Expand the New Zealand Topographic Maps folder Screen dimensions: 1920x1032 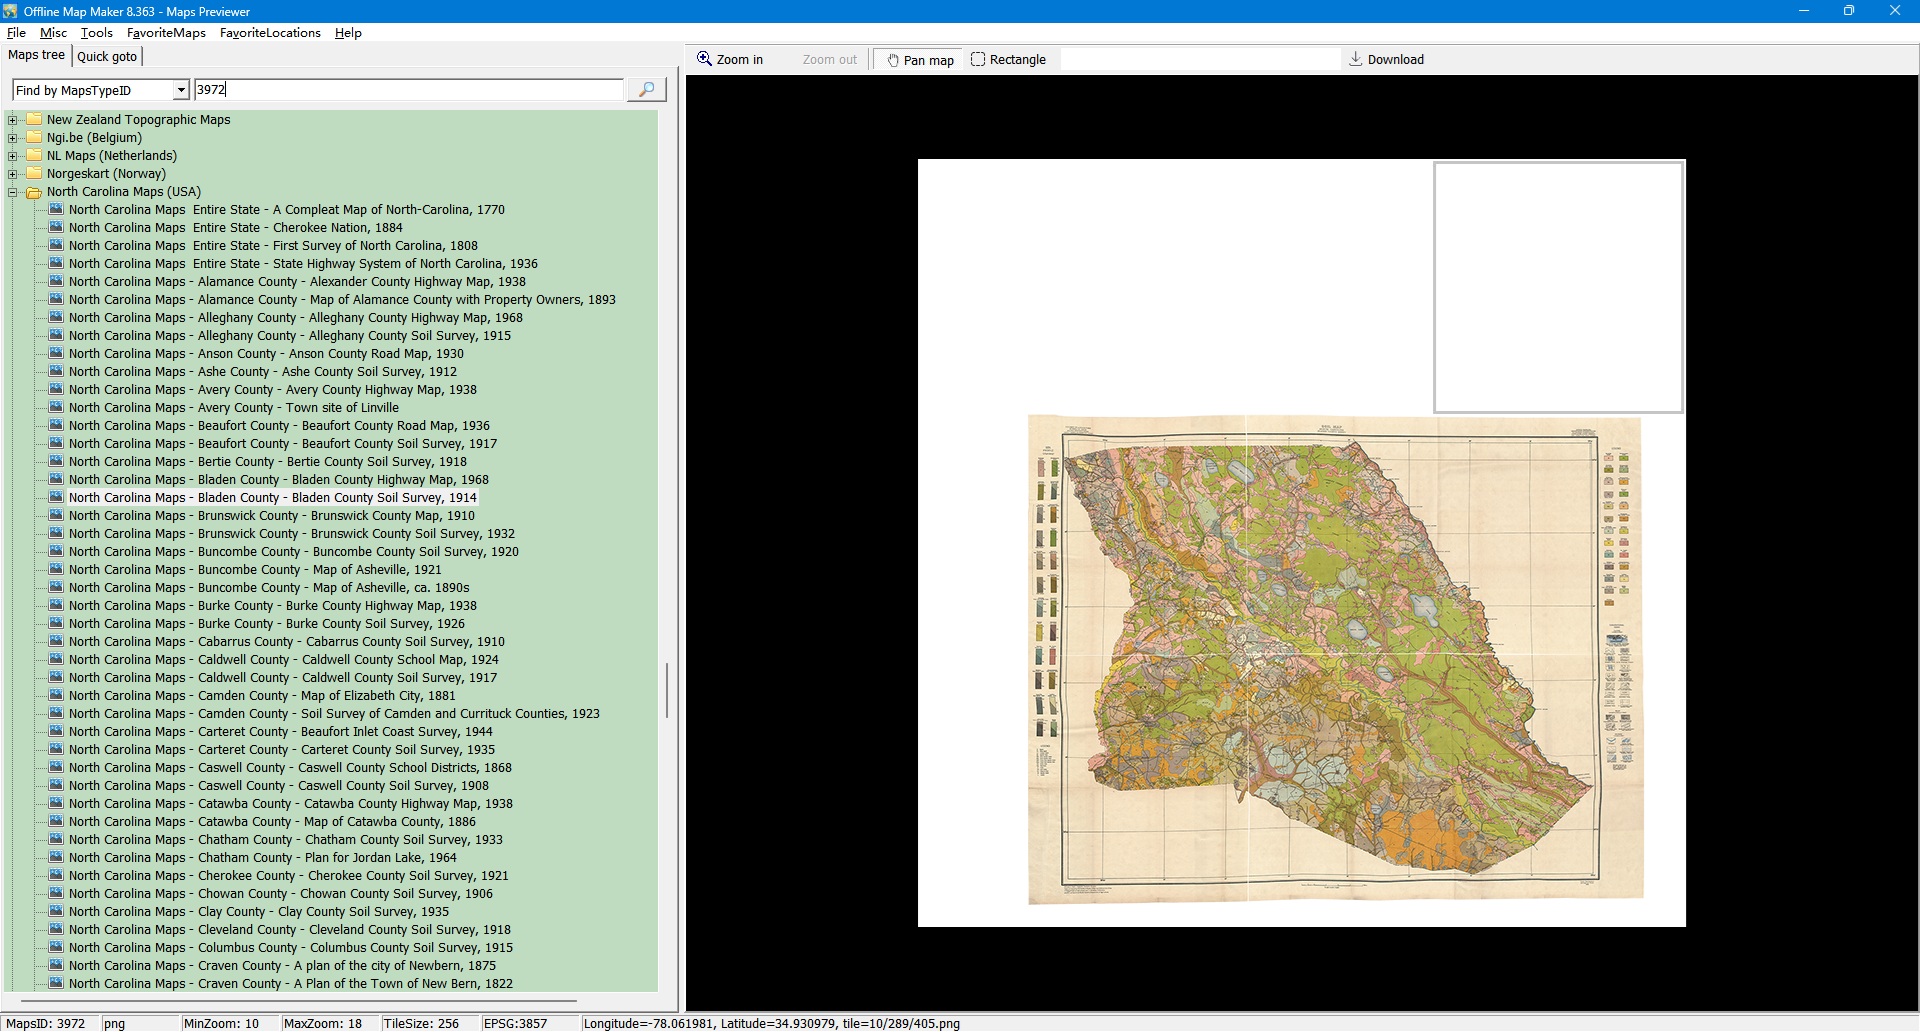tap(13, 120)
